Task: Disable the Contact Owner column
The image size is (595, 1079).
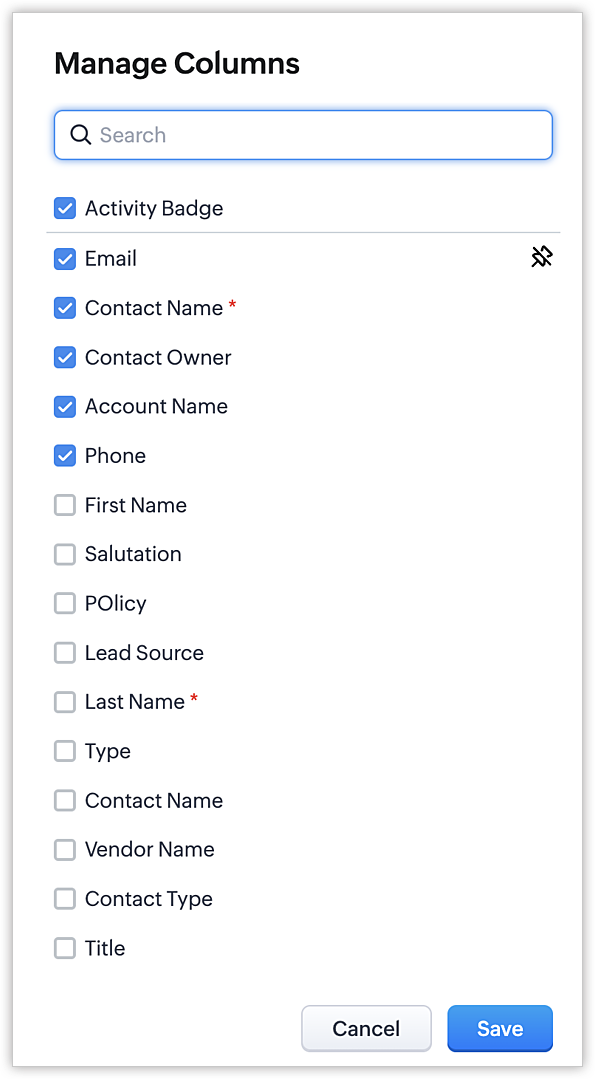Action: click(65, 357)
